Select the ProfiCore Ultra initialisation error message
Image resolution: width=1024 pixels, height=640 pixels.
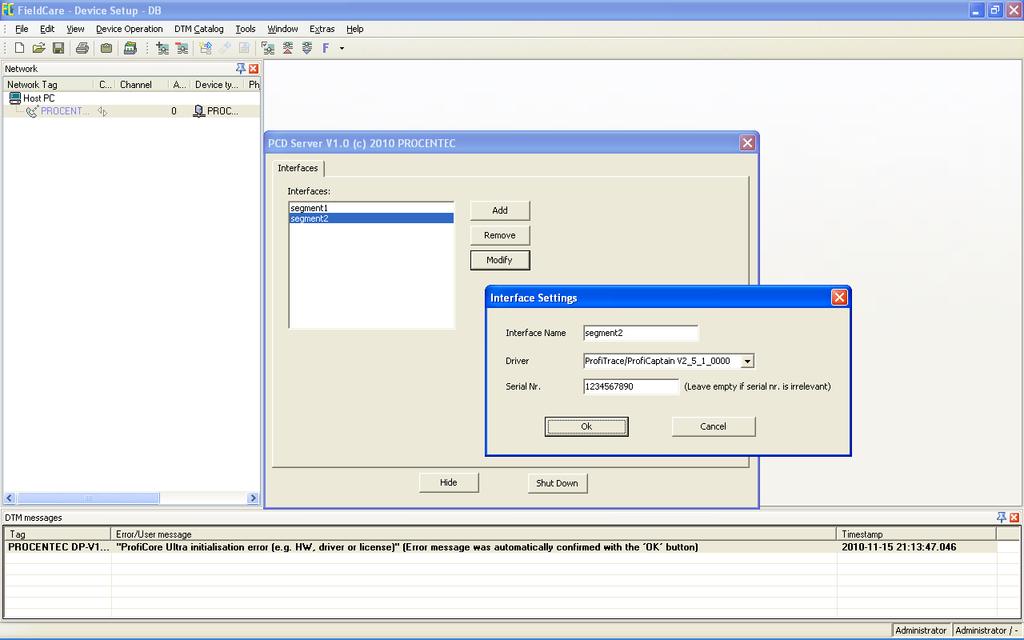474,547
